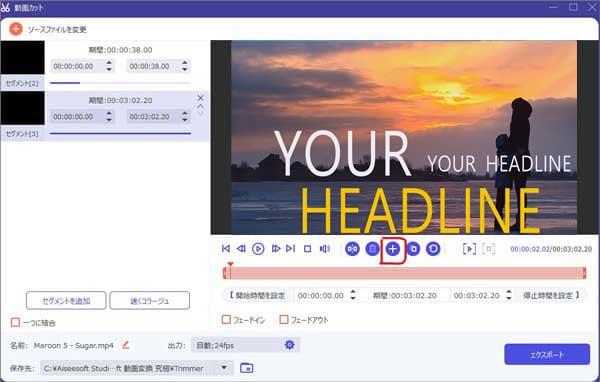Viewport: 600px width, 382px height.
Task: Move segment 3 down with chevron
Action: click(201, 113)
